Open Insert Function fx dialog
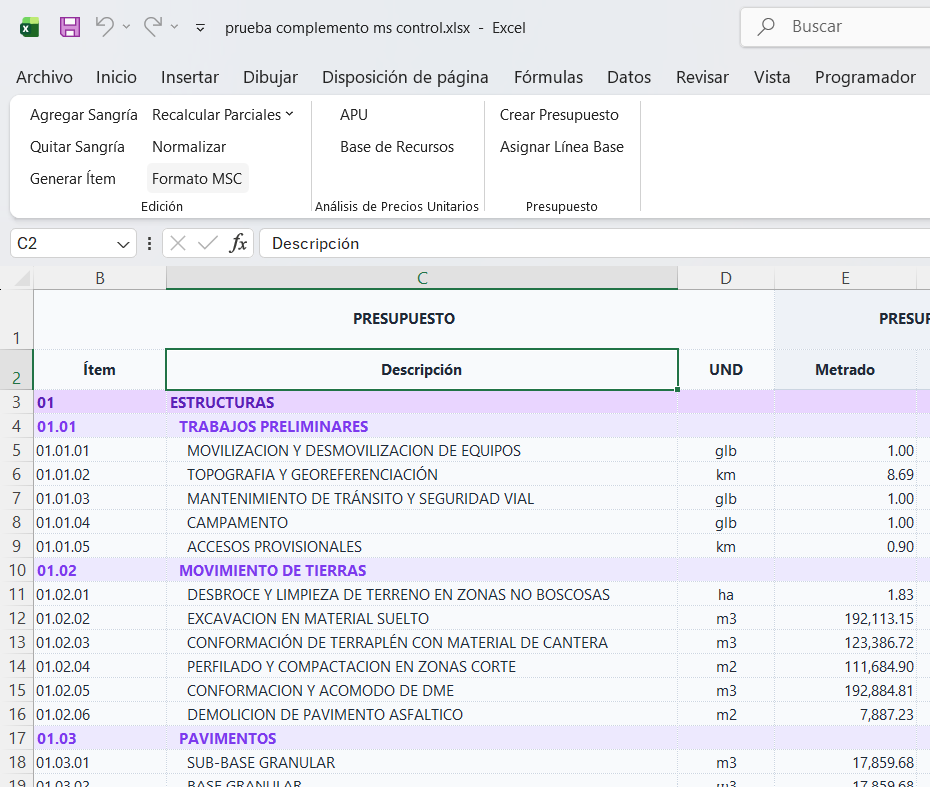 click(x=238, y=243)
